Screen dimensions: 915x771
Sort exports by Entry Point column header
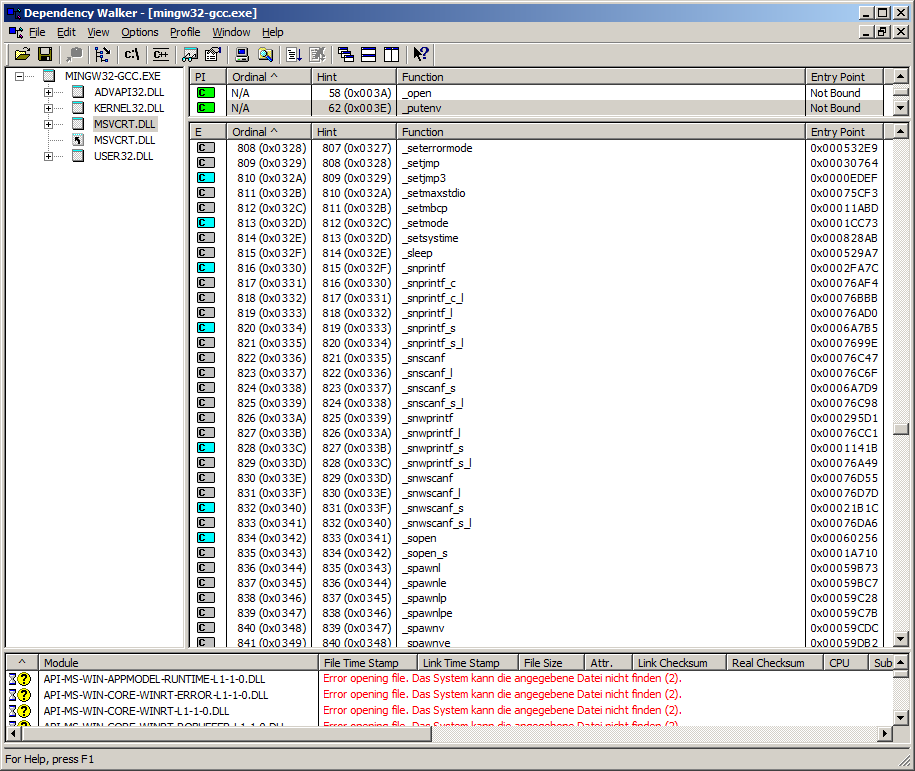point(844,132)
